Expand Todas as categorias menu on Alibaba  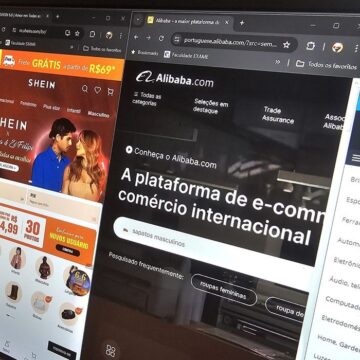pos(147,99)
